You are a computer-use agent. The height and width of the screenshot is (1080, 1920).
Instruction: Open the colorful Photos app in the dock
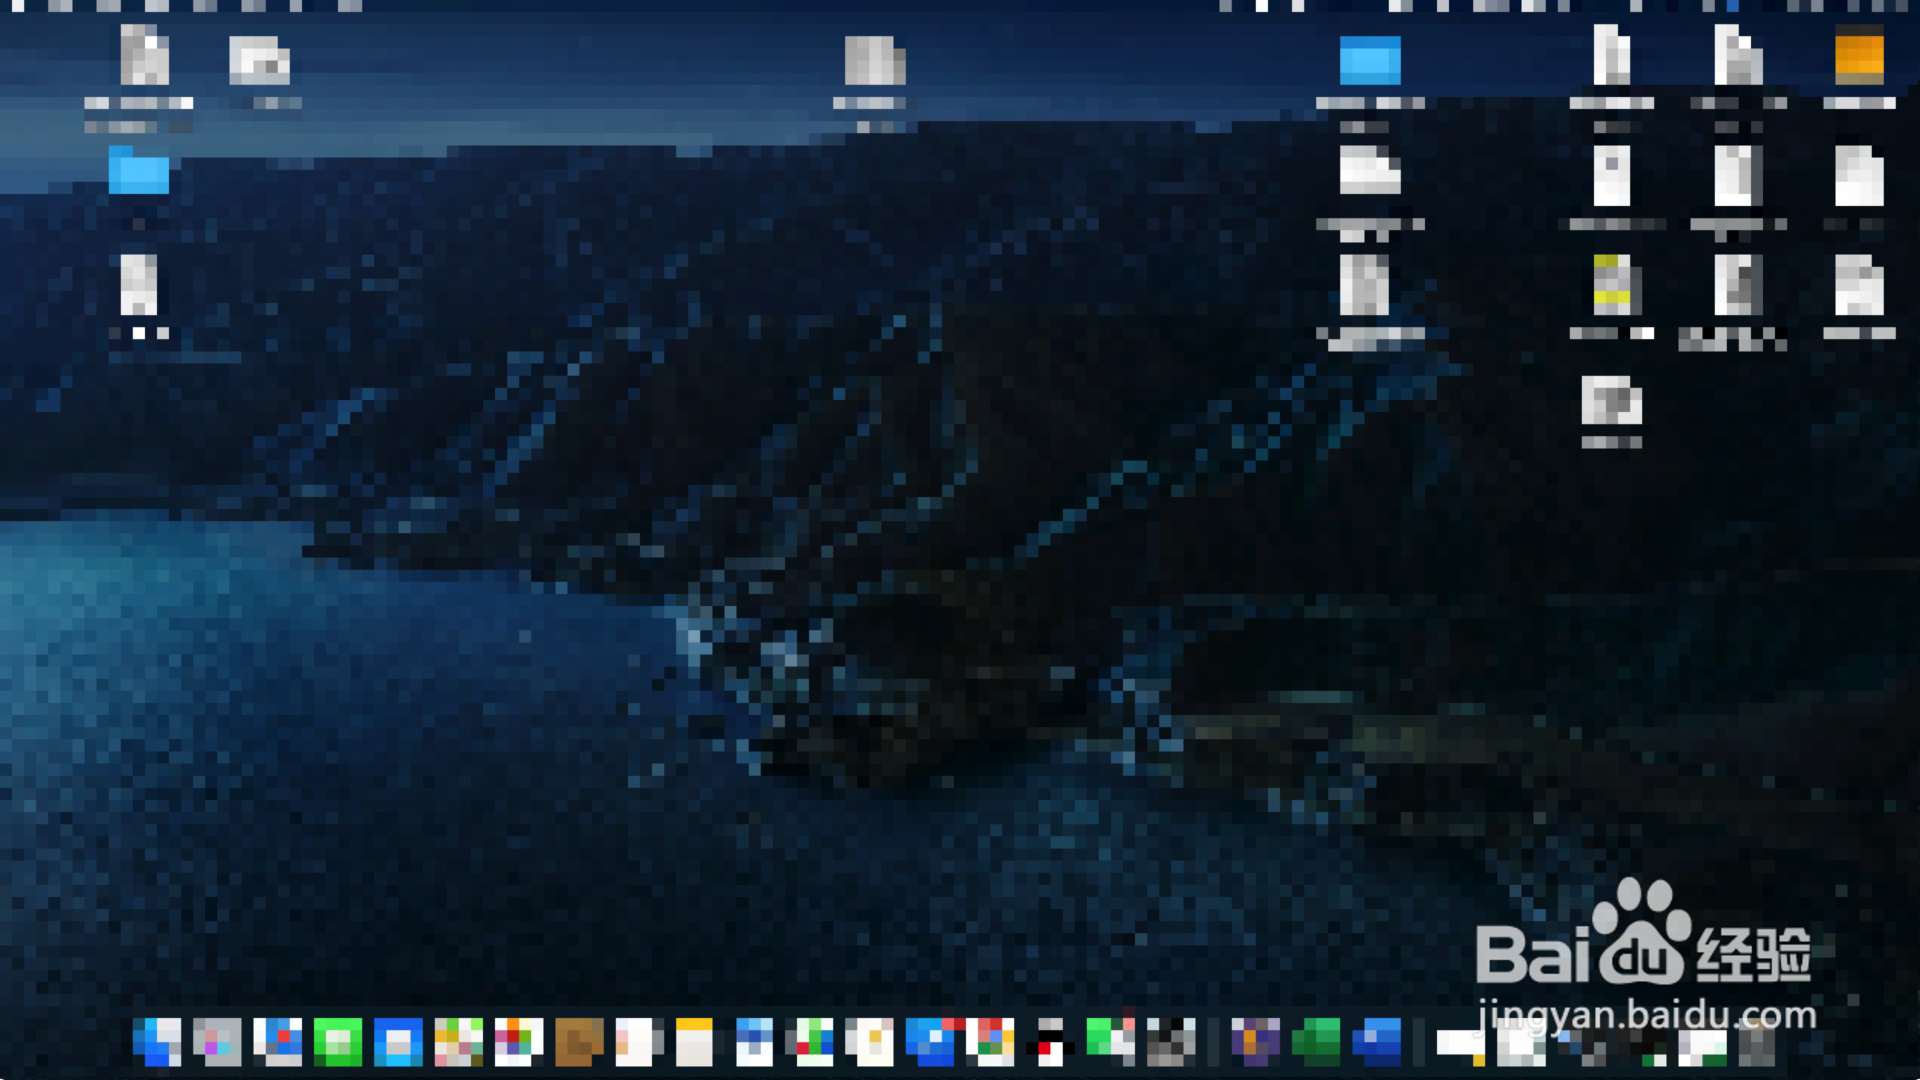coord(518,1043)
